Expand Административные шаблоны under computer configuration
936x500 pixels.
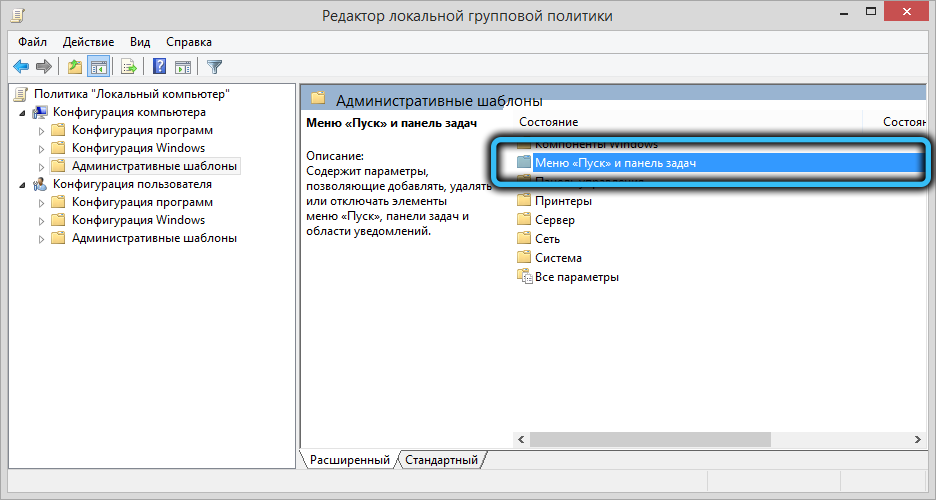(x=41, y=167)
